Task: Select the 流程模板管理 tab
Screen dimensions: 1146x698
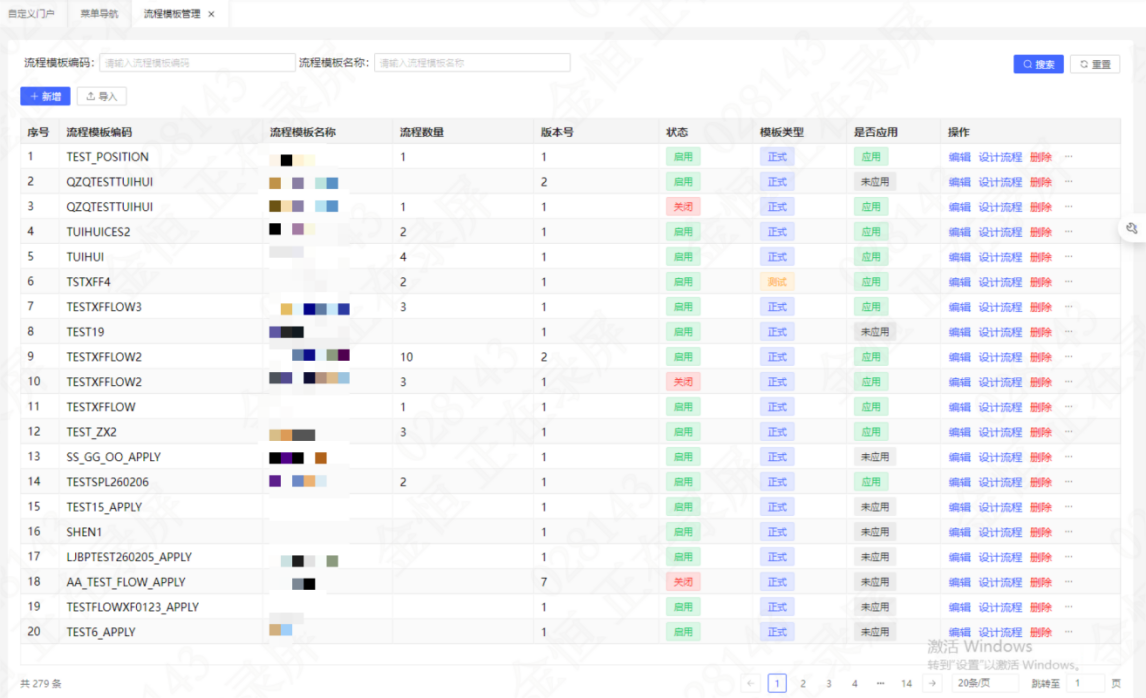Action: point(172,14)
